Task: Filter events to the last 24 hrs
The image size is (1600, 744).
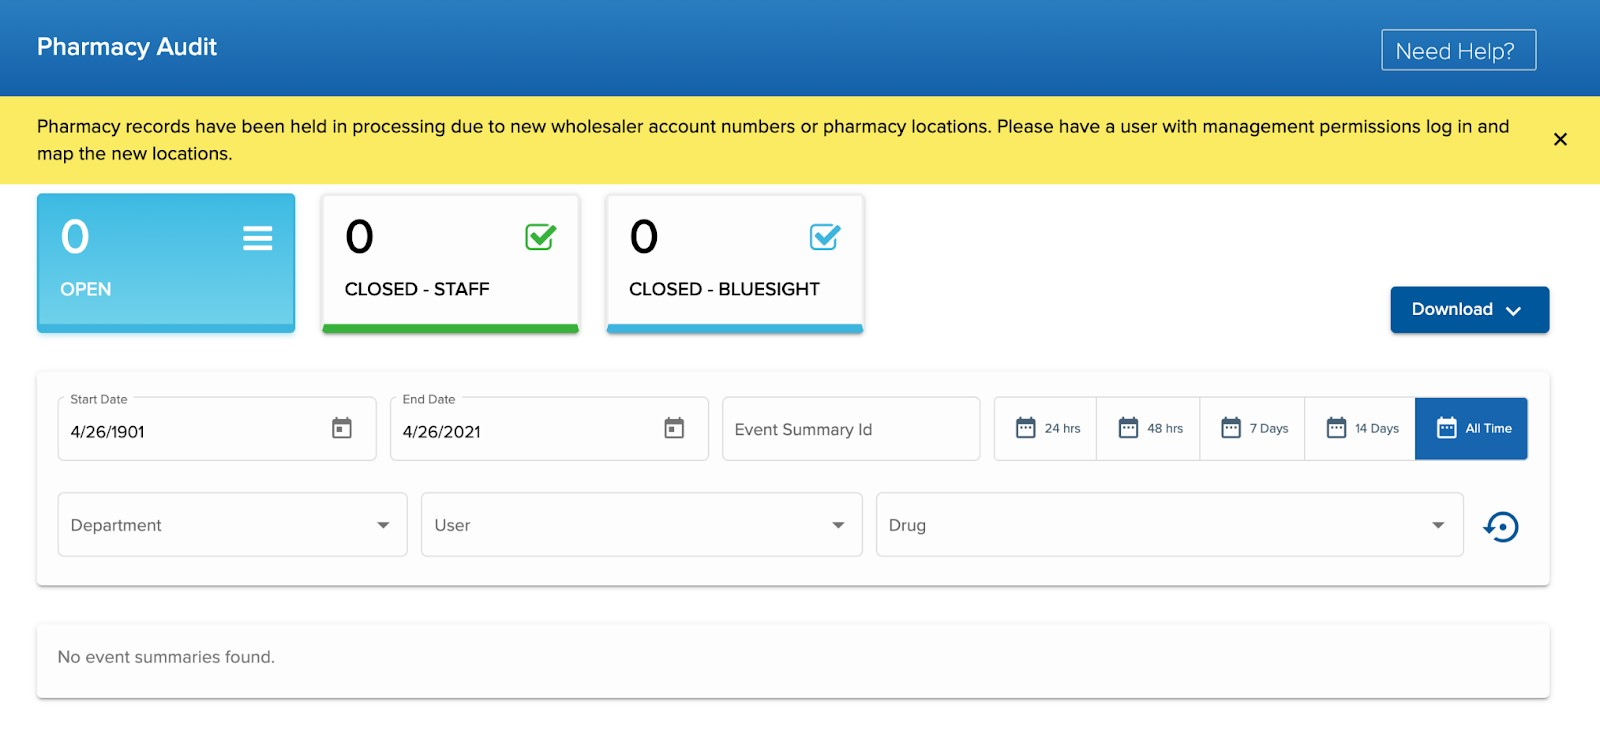Action: click(1046, 429)
